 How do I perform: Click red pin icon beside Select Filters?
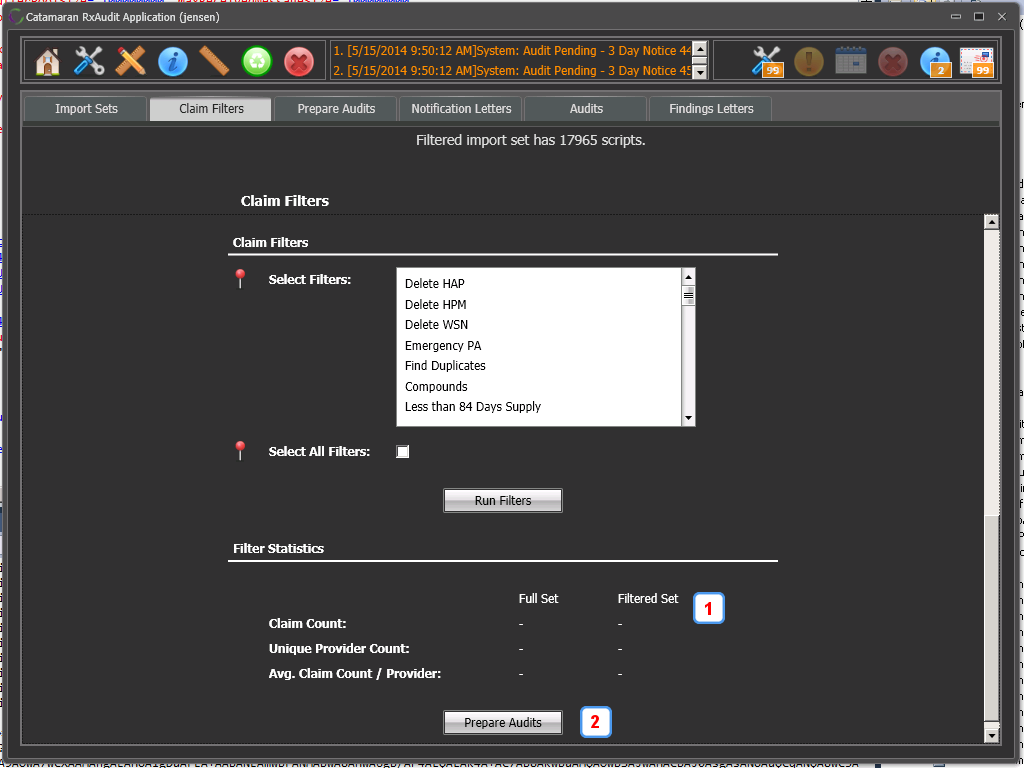240,279
